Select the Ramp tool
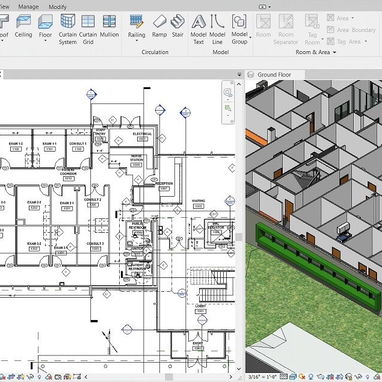382x382 pixels. point(159,26)
